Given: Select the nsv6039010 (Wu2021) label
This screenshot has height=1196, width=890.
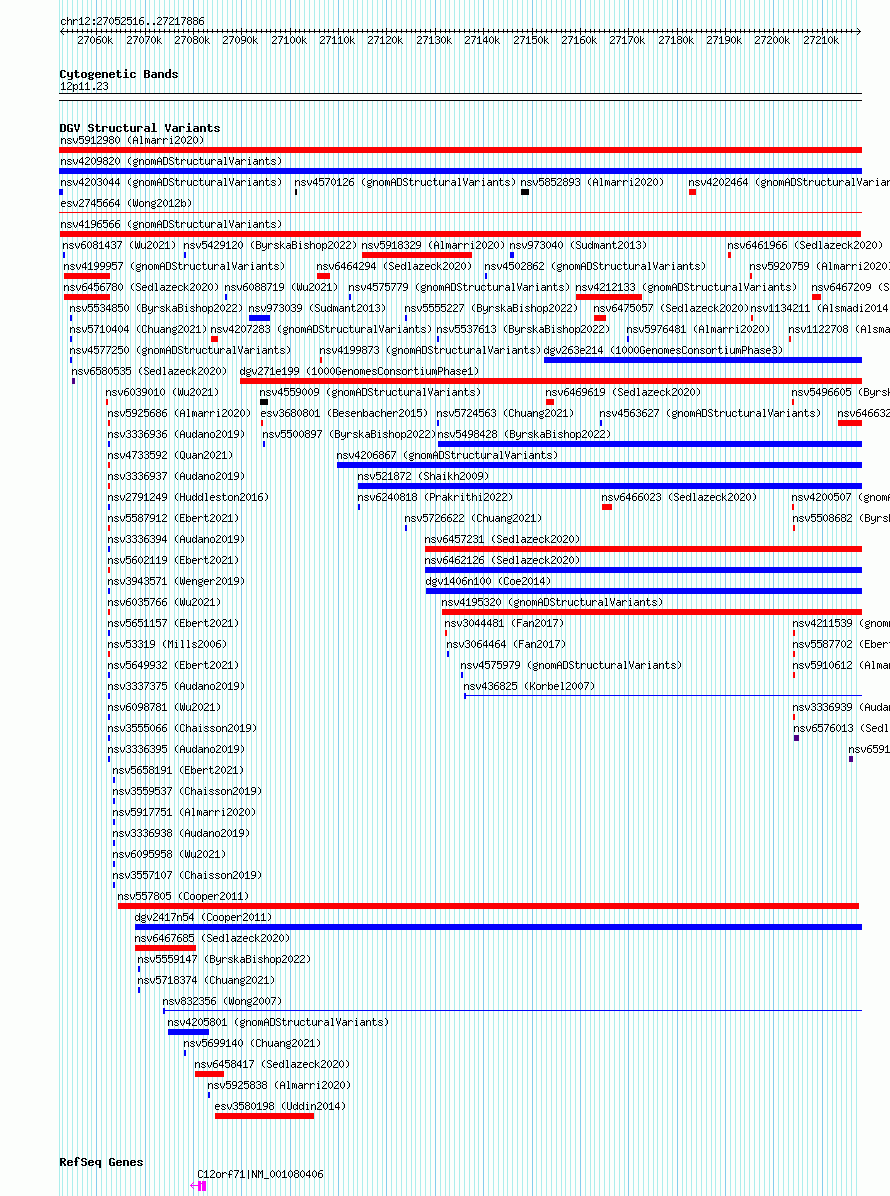Looking at the screenshot, I should click(x=162, y=392).
